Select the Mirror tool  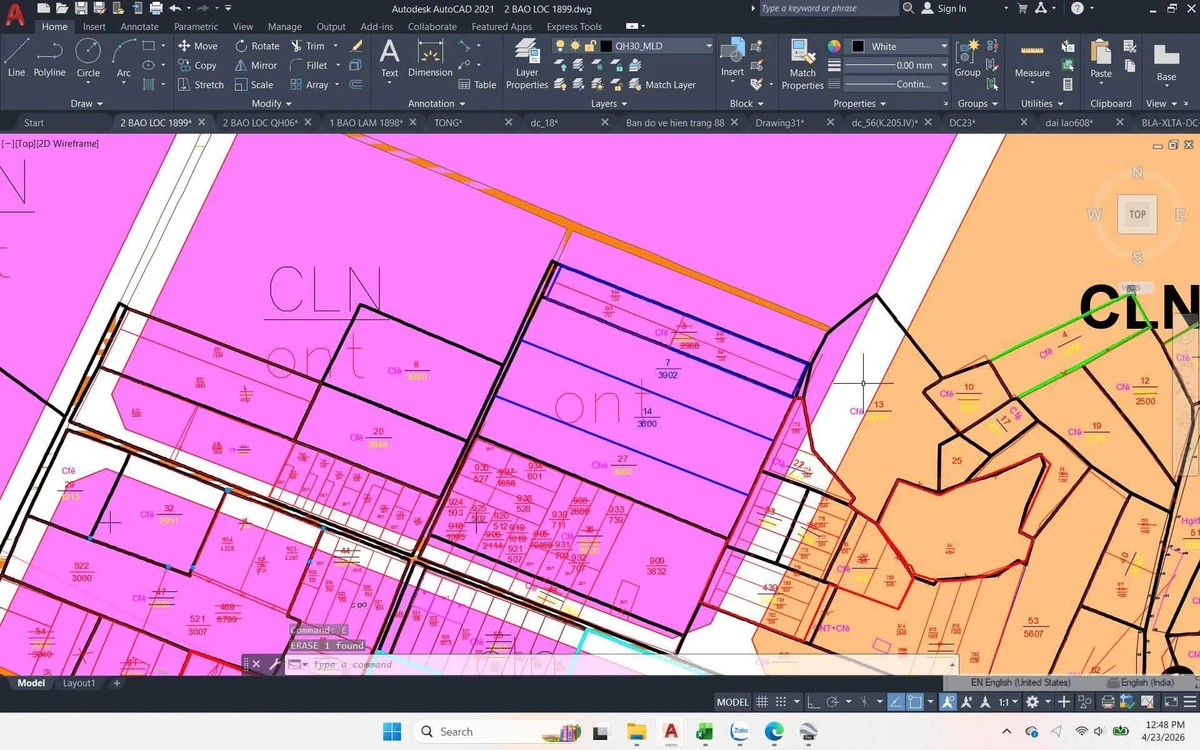click(256, 65)
